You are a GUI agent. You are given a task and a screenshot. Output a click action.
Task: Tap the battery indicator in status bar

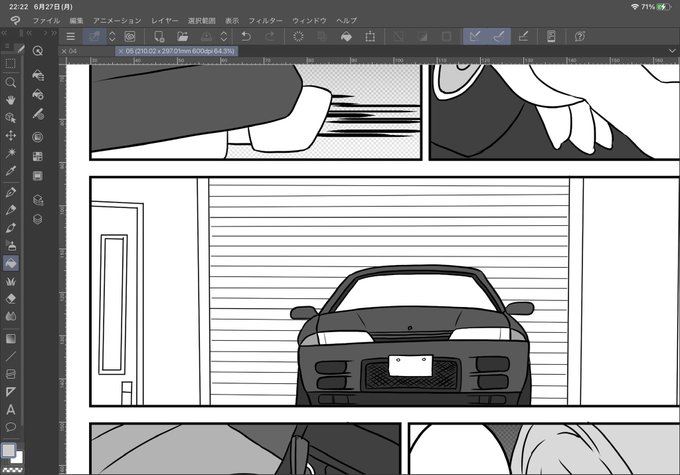pyautogui.click(x=664, y=7)
